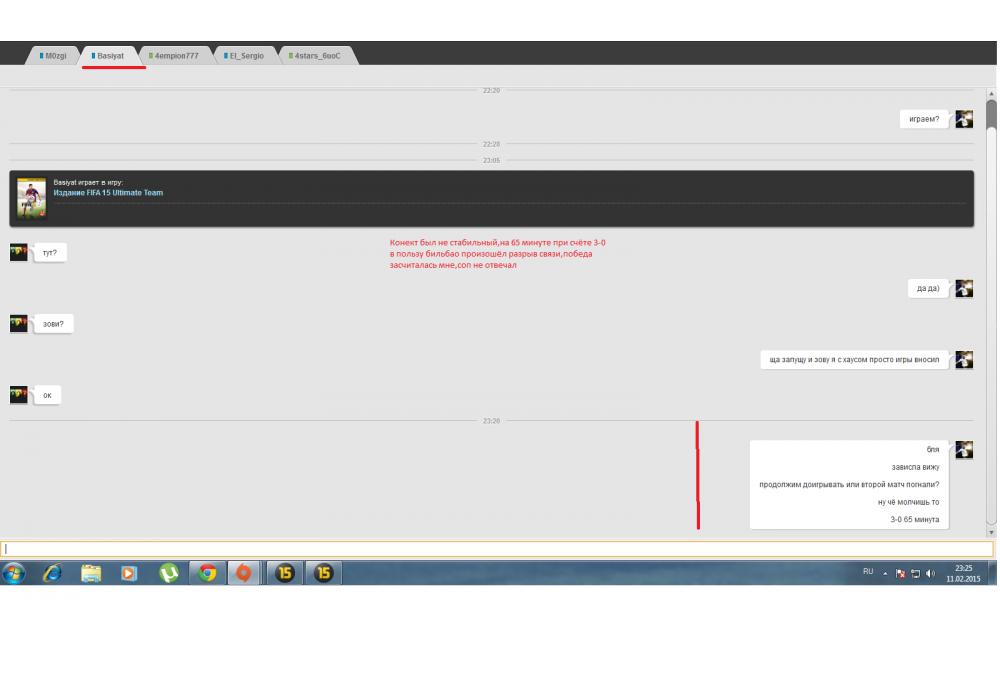Click the 'зови?' message bubble

(53, 324)
